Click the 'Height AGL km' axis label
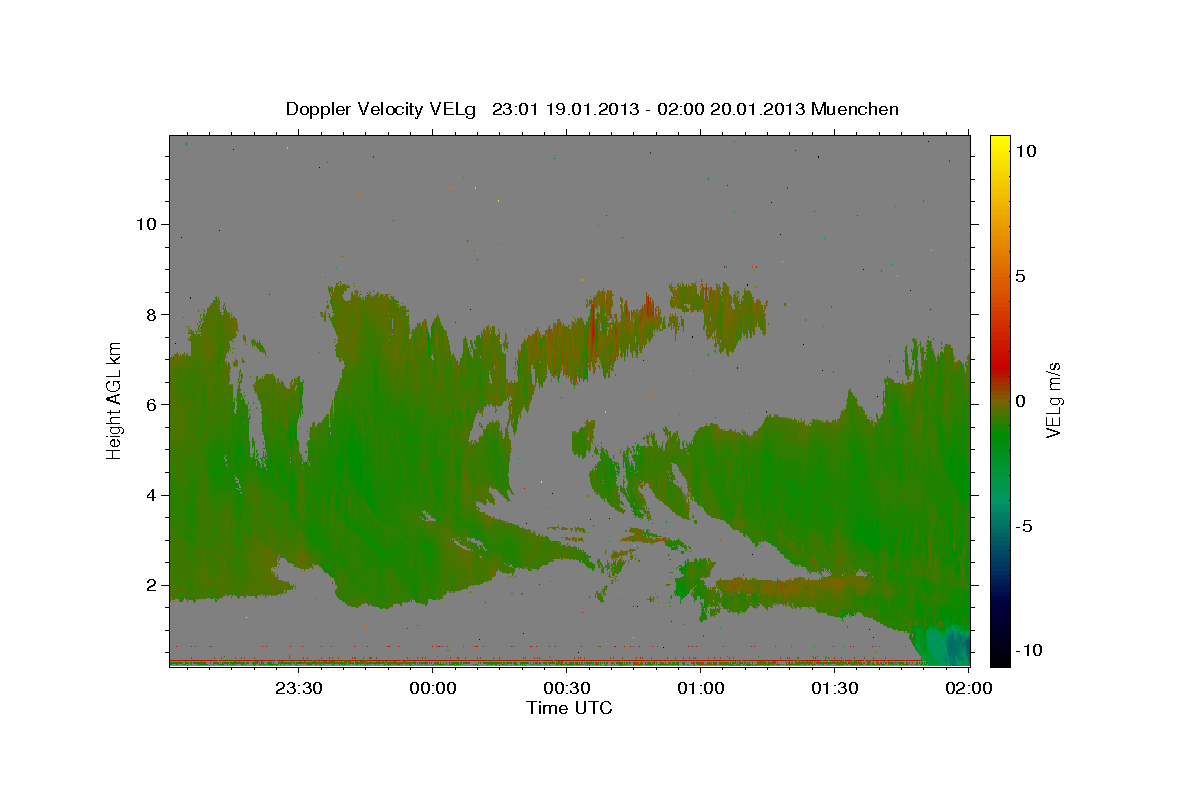1200x800 pixels. pos(115,400)
